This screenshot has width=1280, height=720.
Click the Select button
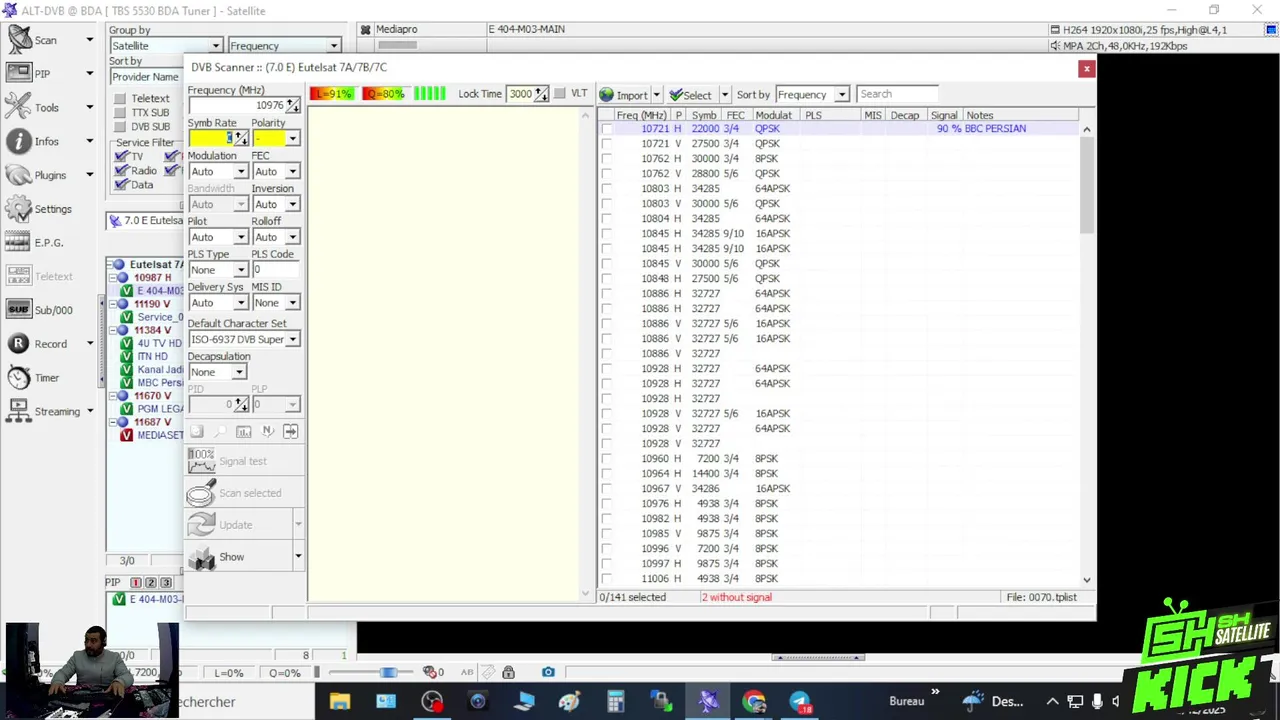point(690,95)
